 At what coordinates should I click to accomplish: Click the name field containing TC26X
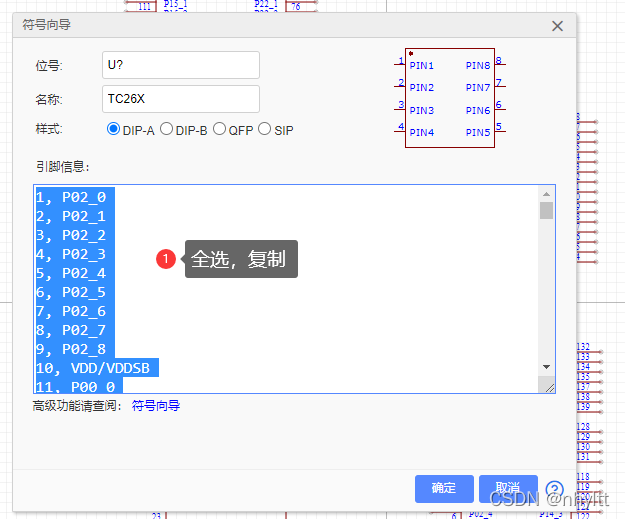click(181, 99)
